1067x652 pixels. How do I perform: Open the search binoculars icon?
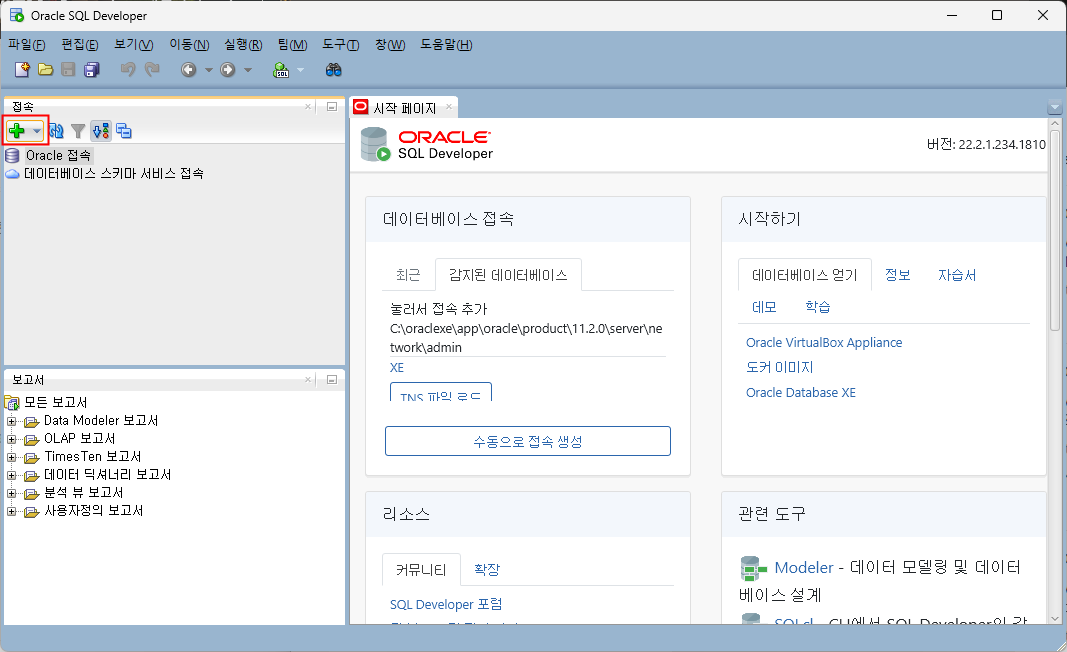click(335, 70)
